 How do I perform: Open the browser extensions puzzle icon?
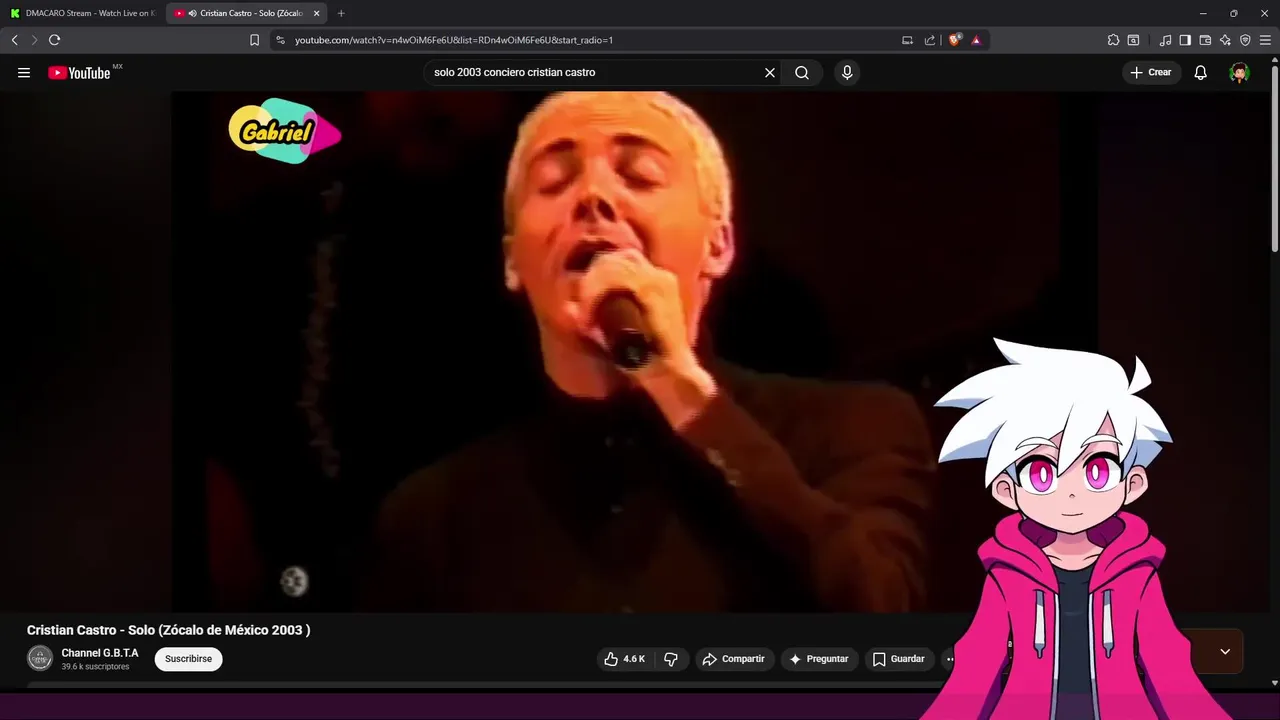click(1113, 40)
